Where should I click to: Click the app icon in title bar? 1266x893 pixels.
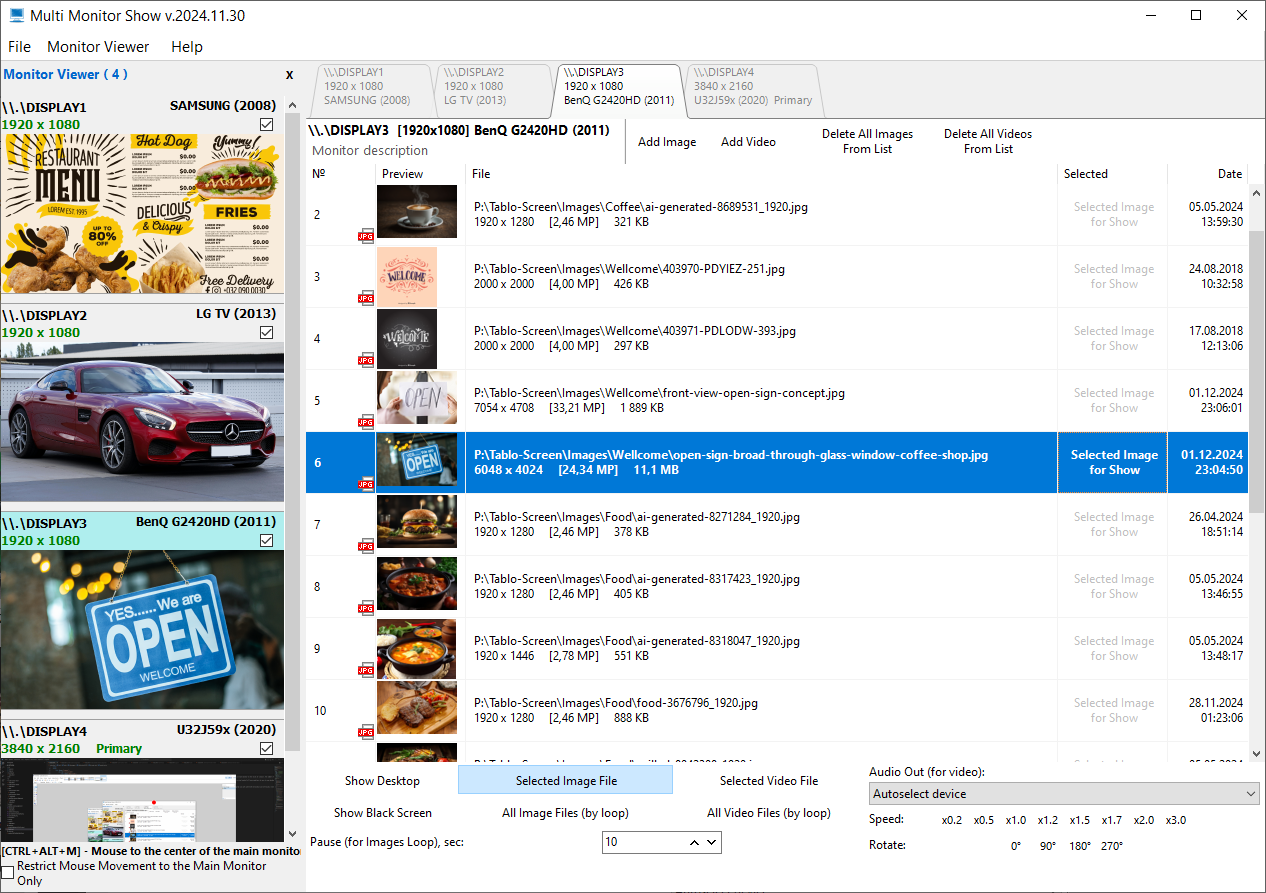click(16, 16)
